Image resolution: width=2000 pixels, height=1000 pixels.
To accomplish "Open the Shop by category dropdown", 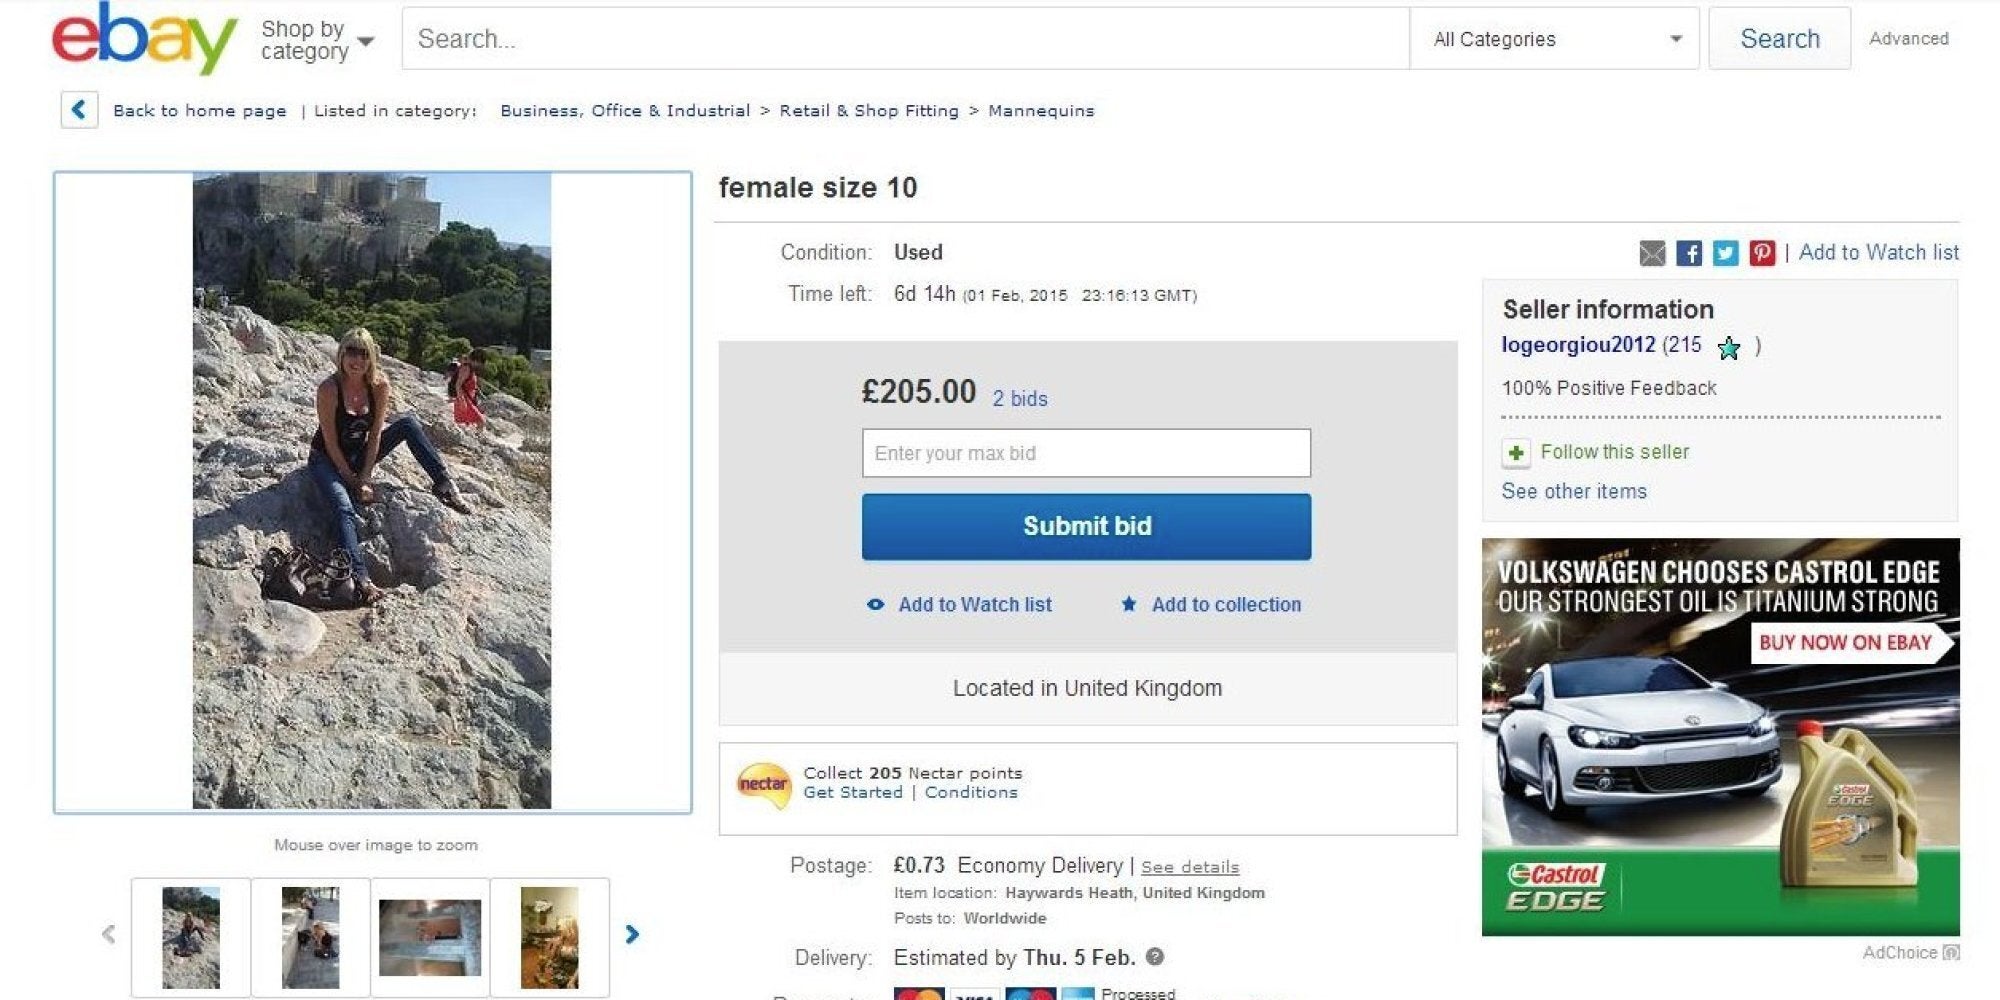I will 316,40.
